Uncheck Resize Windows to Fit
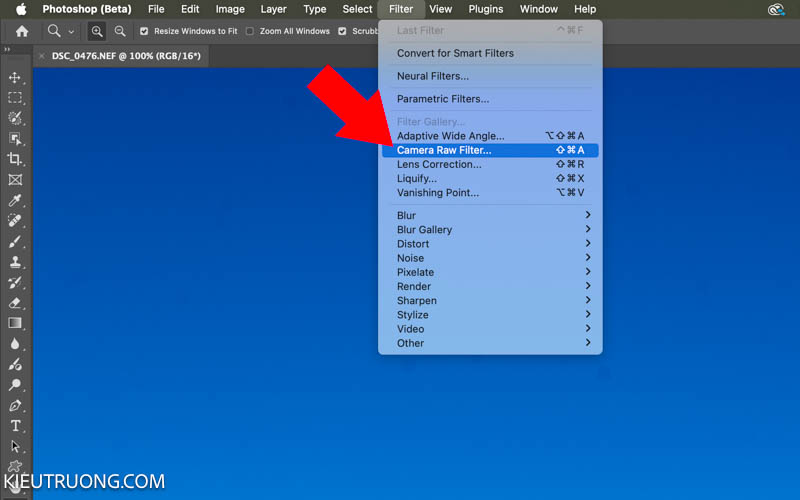This screenshot has width=800, height=500. point(144,31)
